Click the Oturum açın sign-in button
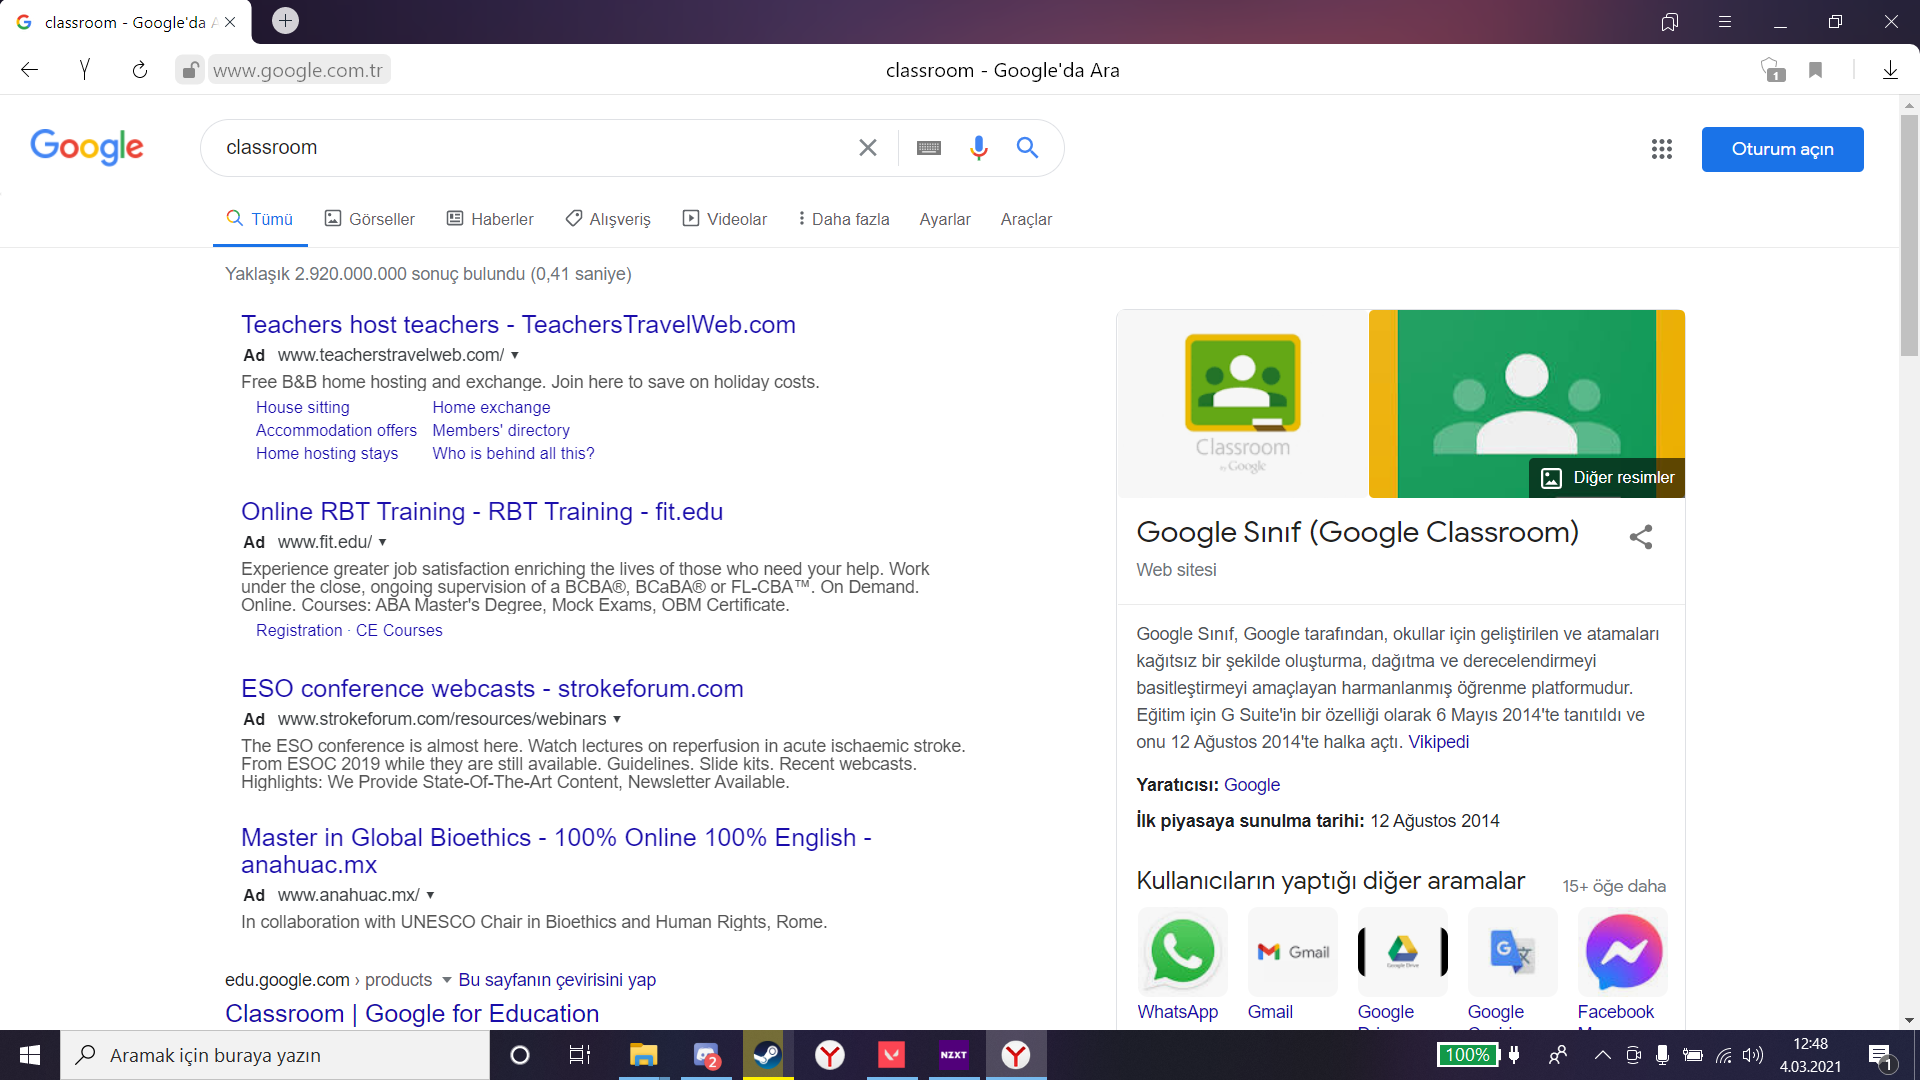This screenshot has width=1920, height=1080. click(1782, 149)
